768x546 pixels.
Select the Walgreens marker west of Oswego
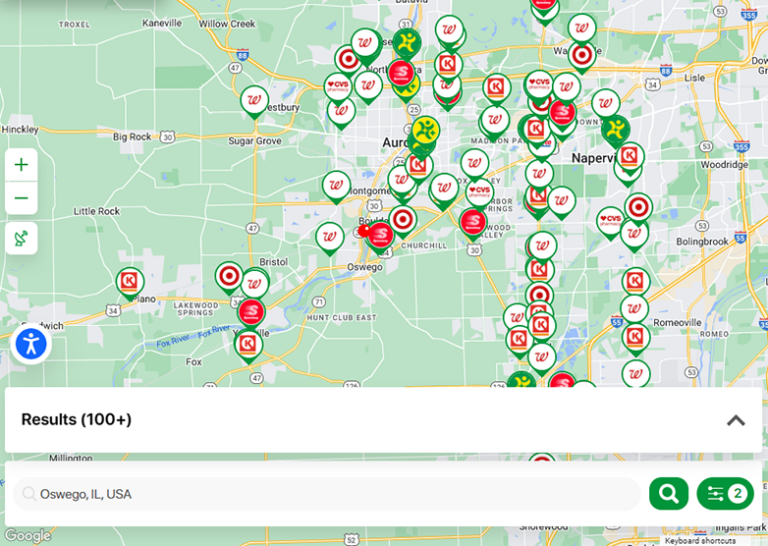pyautogui.click(x=329, y=237)
